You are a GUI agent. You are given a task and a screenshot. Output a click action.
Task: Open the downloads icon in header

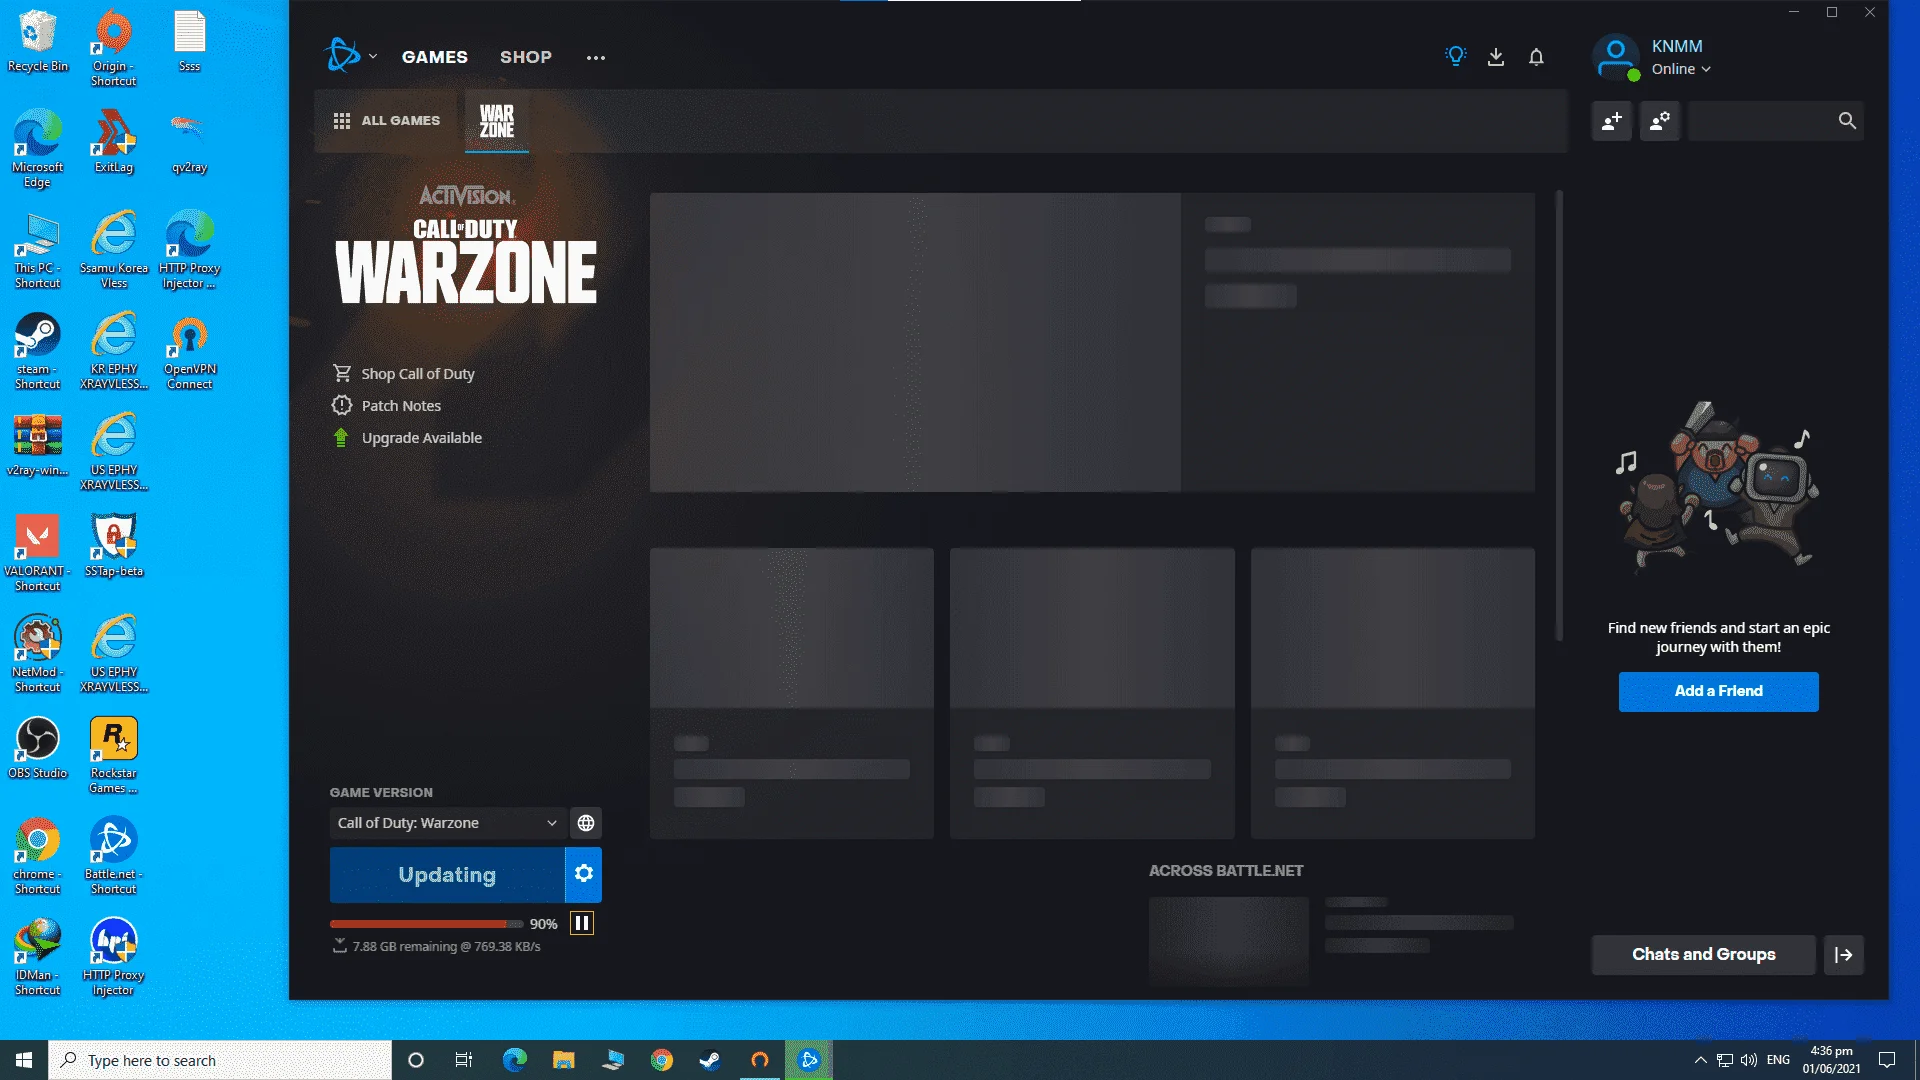[x=1496, y=57]
